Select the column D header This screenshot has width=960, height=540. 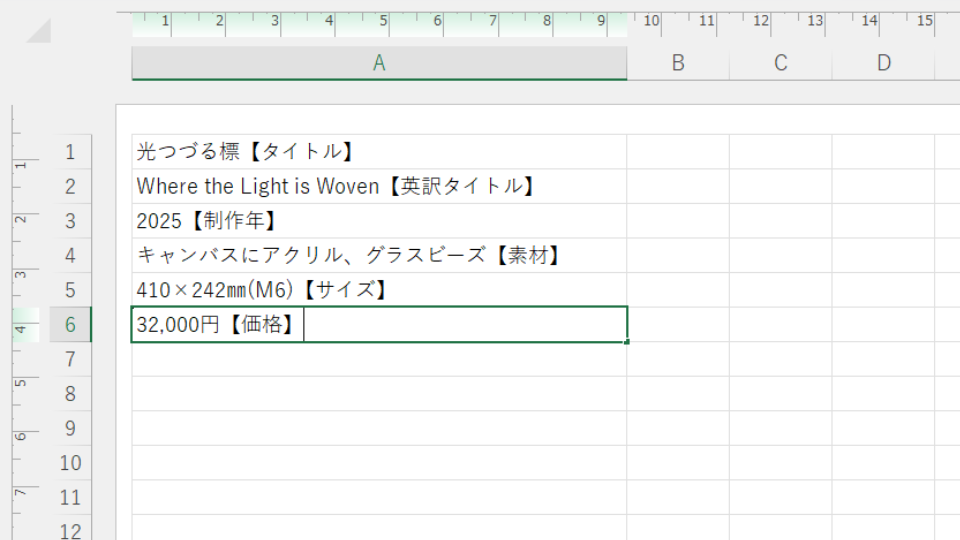point(883,63)
